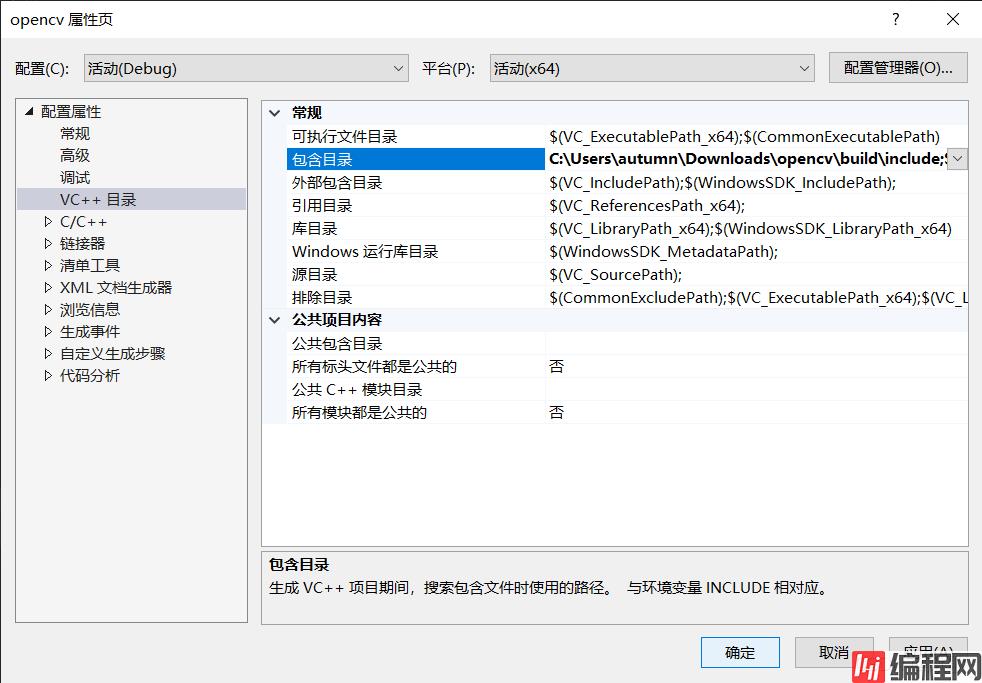982x683 pixels.
Task: Collapse the 配置属性 tree node
Action: [29, 112]
